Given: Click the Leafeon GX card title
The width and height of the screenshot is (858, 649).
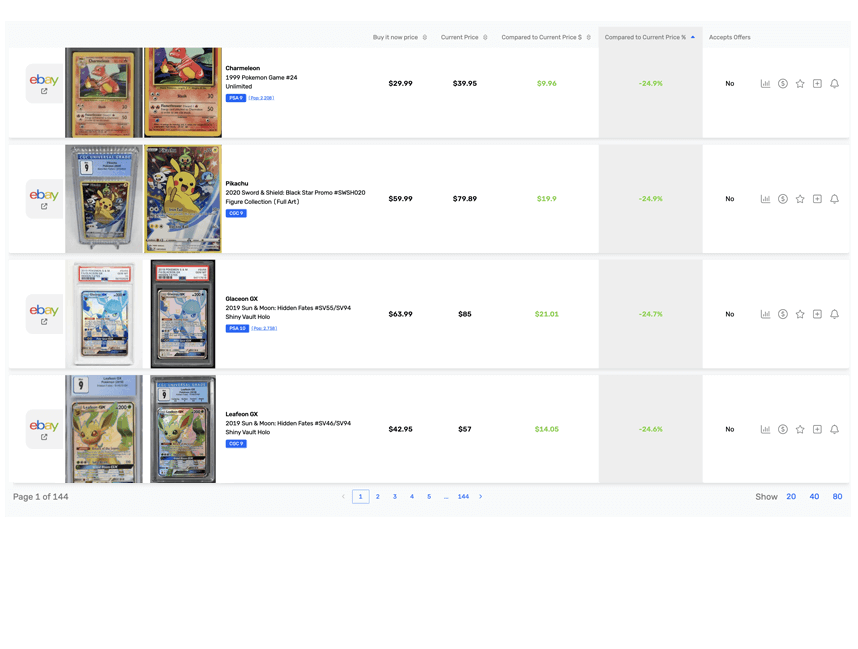Looking at the screenshot, I should tap(241, 414).
